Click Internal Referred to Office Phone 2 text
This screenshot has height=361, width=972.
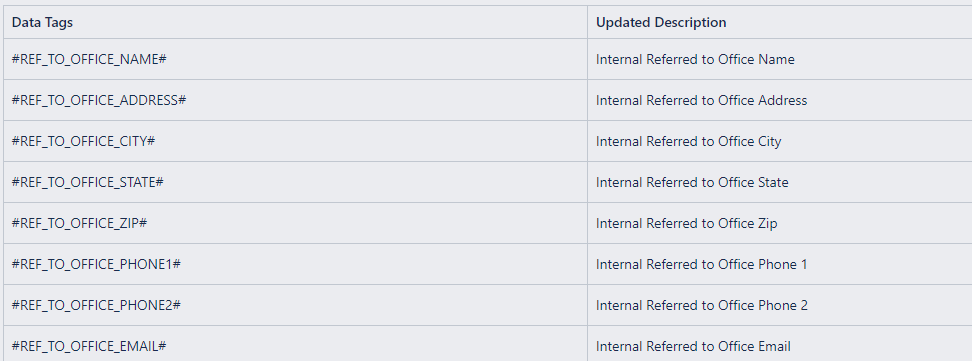[x=702, y=305]
